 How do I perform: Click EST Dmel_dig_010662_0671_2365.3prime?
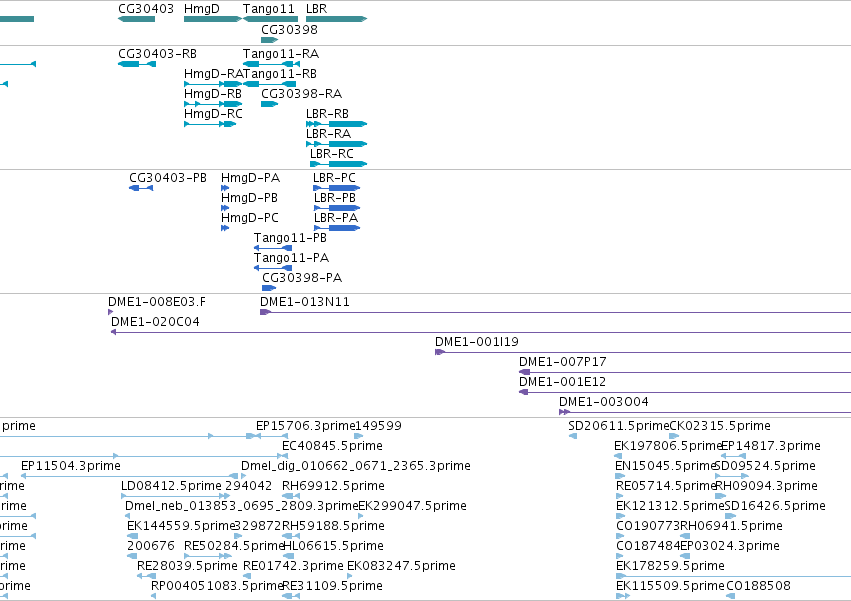[355, 466]
